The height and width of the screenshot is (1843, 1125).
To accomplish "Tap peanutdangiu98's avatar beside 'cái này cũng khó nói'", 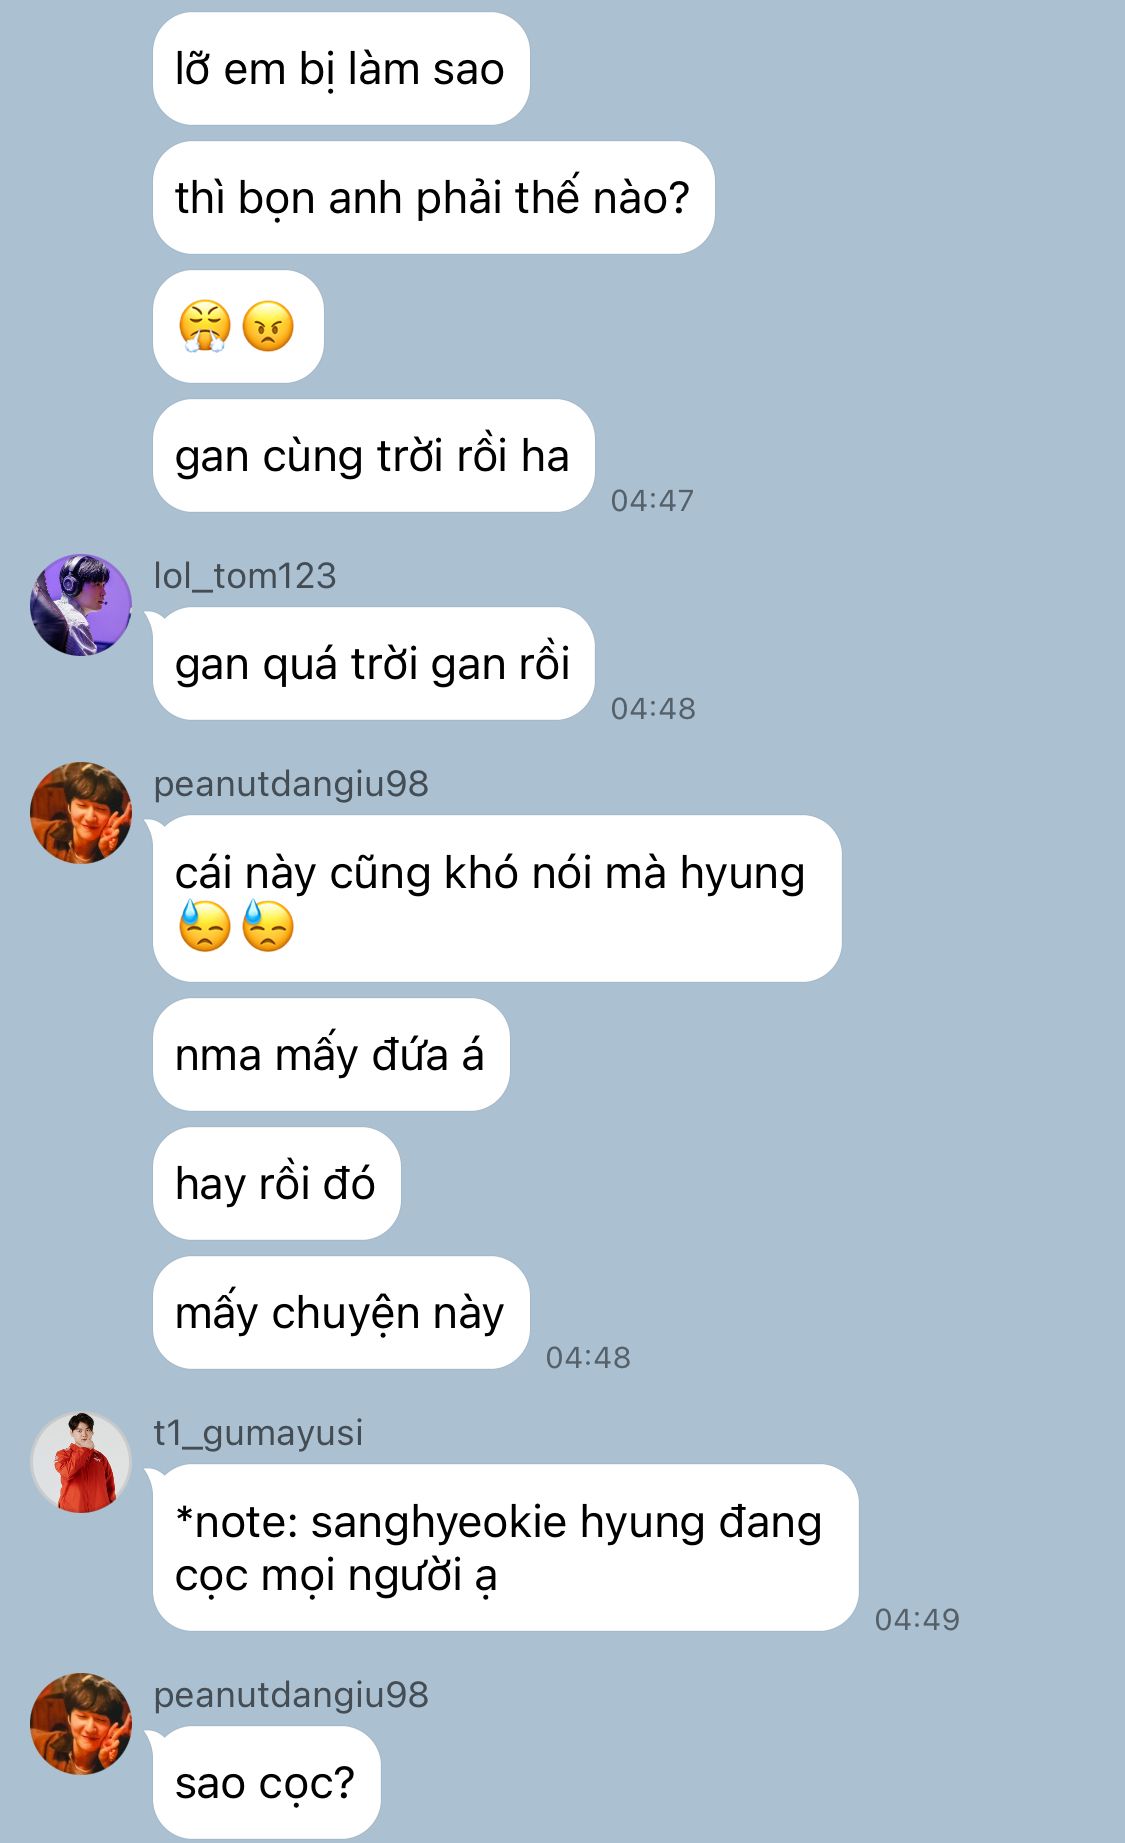I will (81, 813).
